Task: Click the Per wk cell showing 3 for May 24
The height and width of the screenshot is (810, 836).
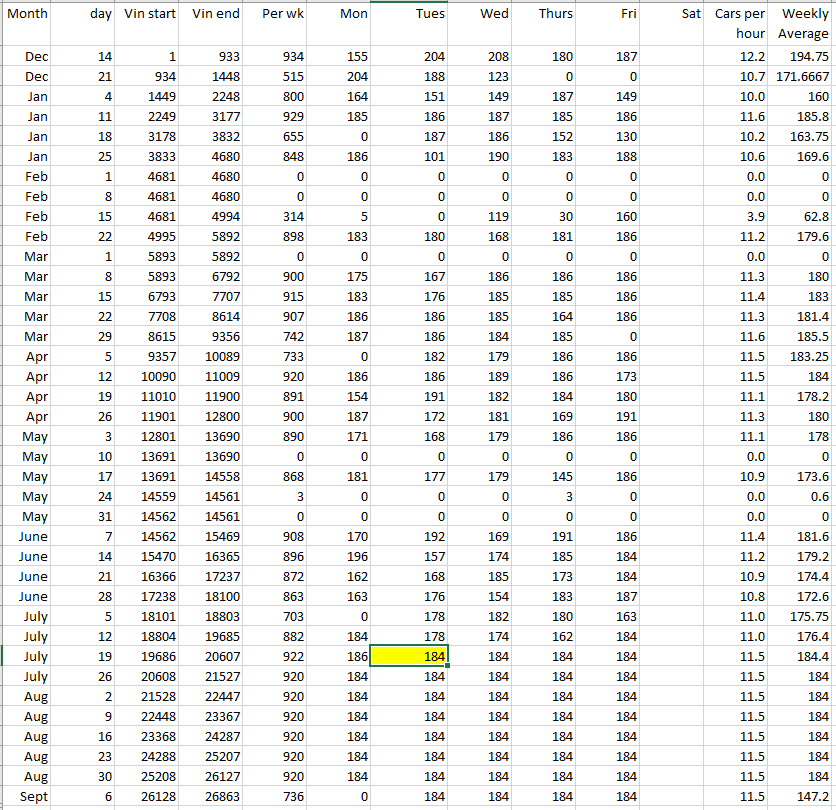Action: click(x=278, y=497)
